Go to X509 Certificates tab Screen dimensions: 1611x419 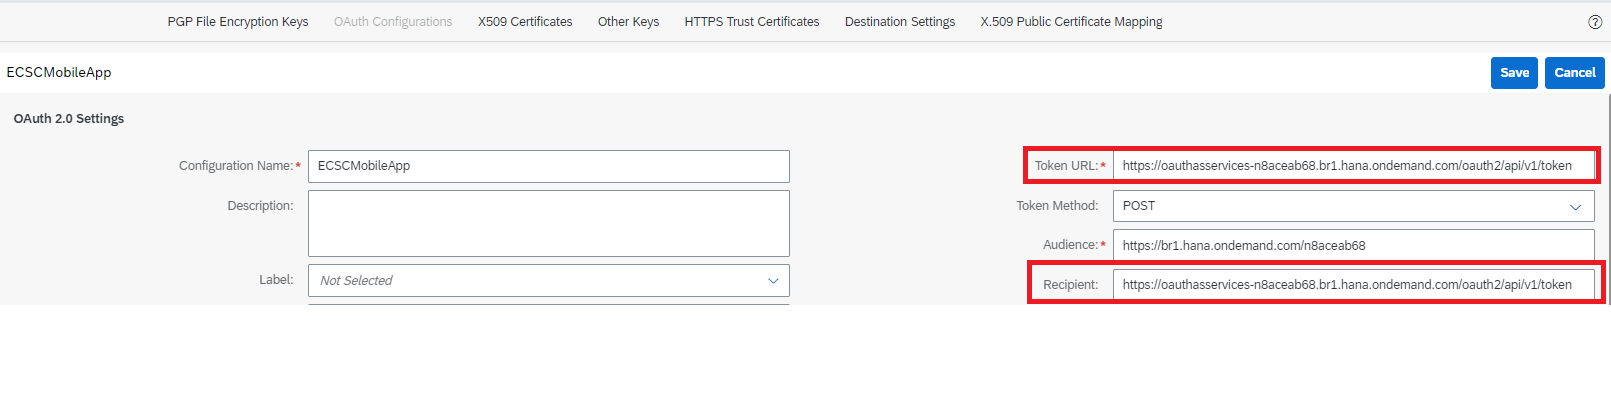pyautogui.click(x=525, y=21)
